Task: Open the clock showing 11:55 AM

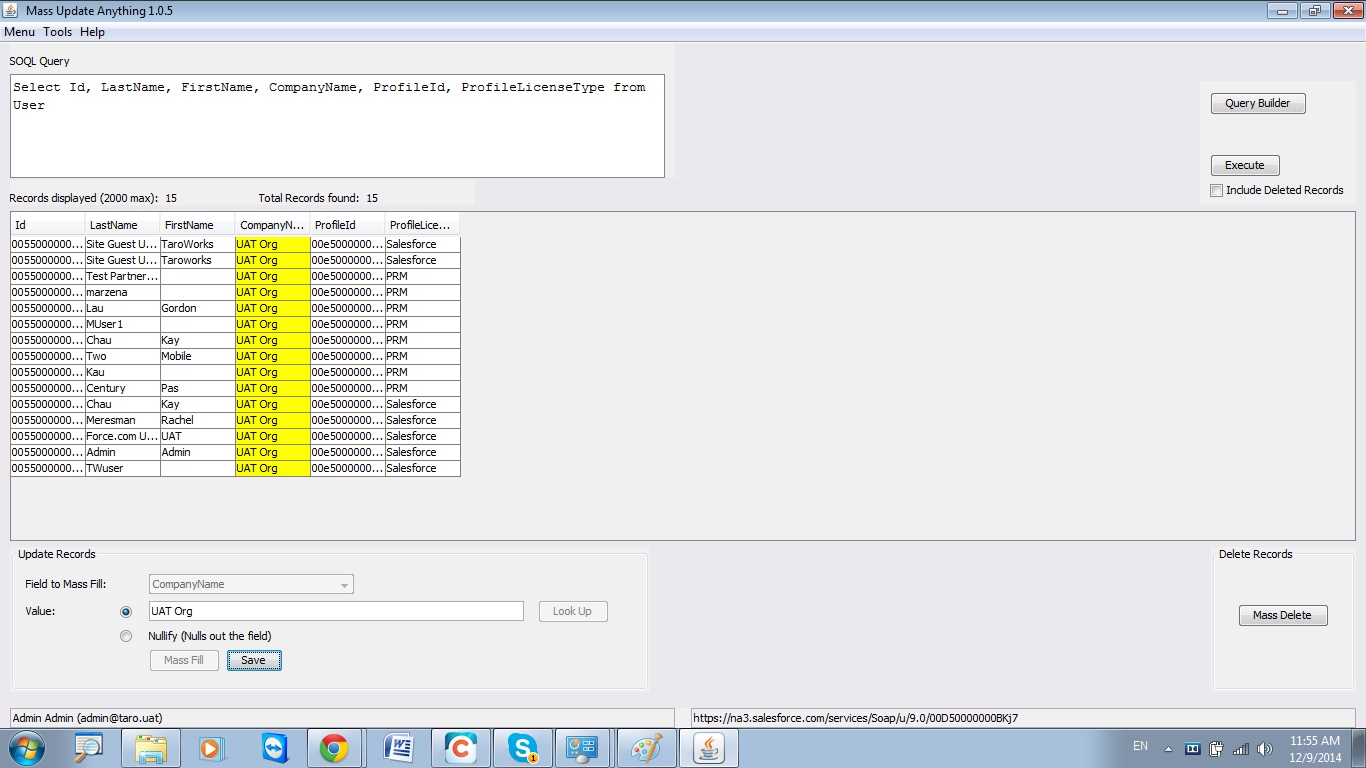Action: pyautogui.click(x=1315, y=748)
